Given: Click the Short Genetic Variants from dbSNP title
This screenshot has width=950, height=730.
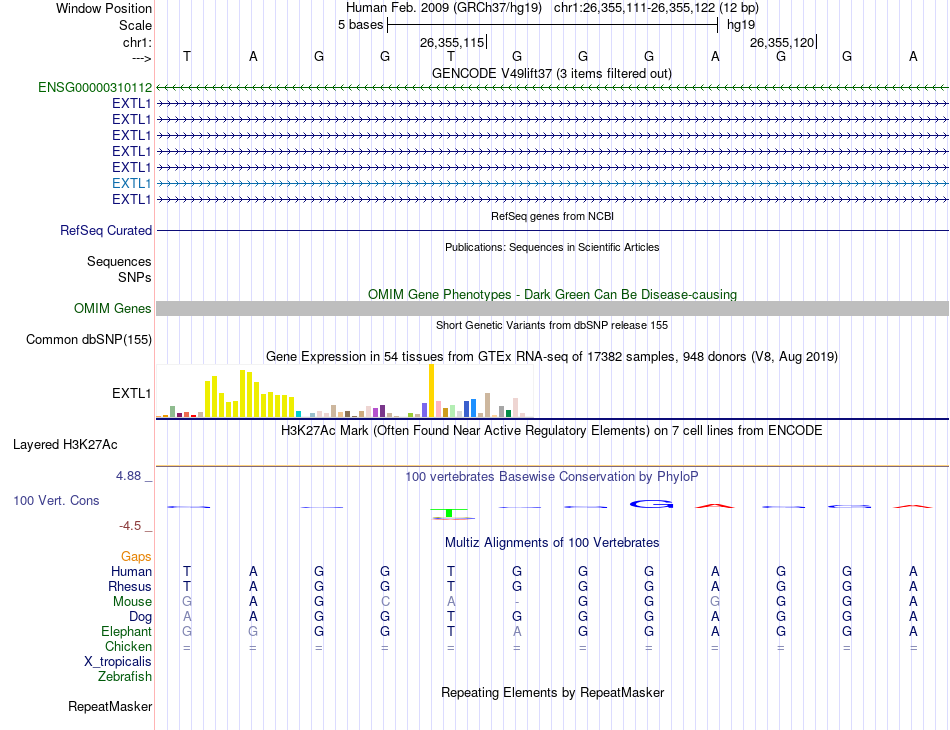Looking at the screenshot, I should coord(552,325).
